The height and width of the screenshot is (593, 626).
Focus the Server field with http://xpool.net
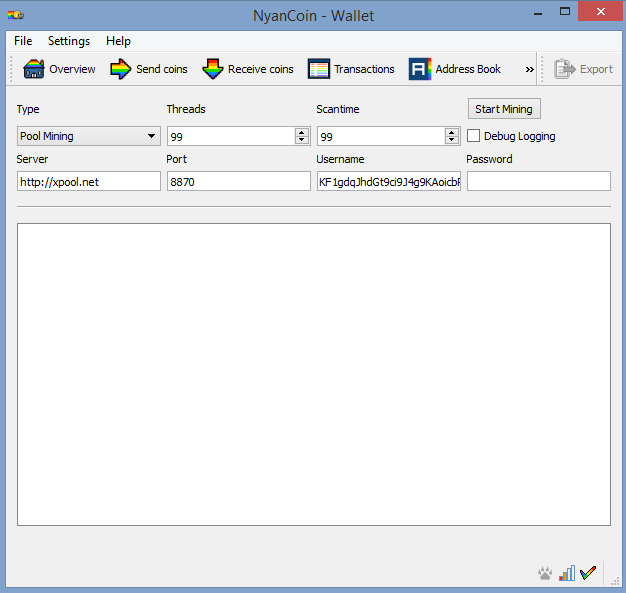(x=89, y=181)
